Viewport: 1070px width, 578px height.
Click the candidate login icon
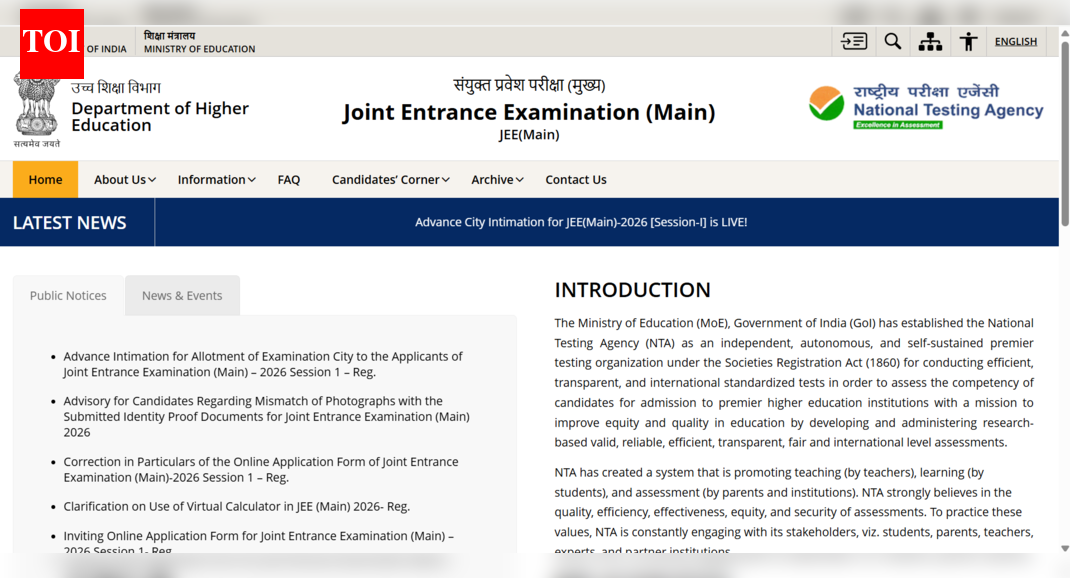[853, 41]
